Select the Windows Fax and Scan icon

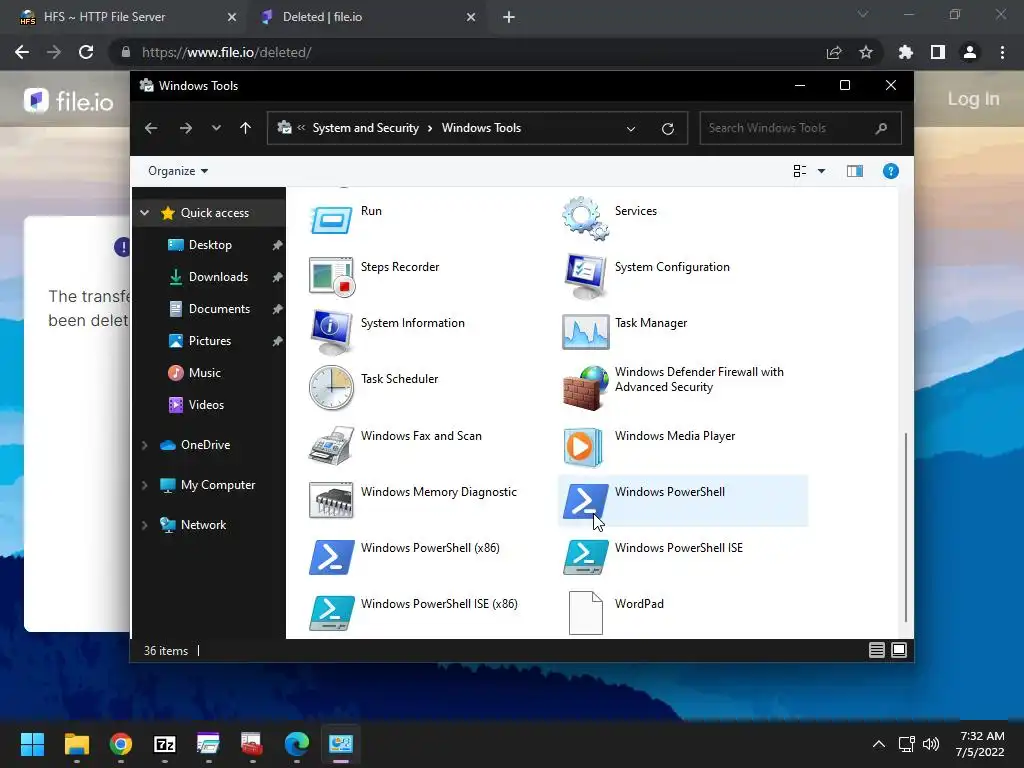[x=331, y=445]
